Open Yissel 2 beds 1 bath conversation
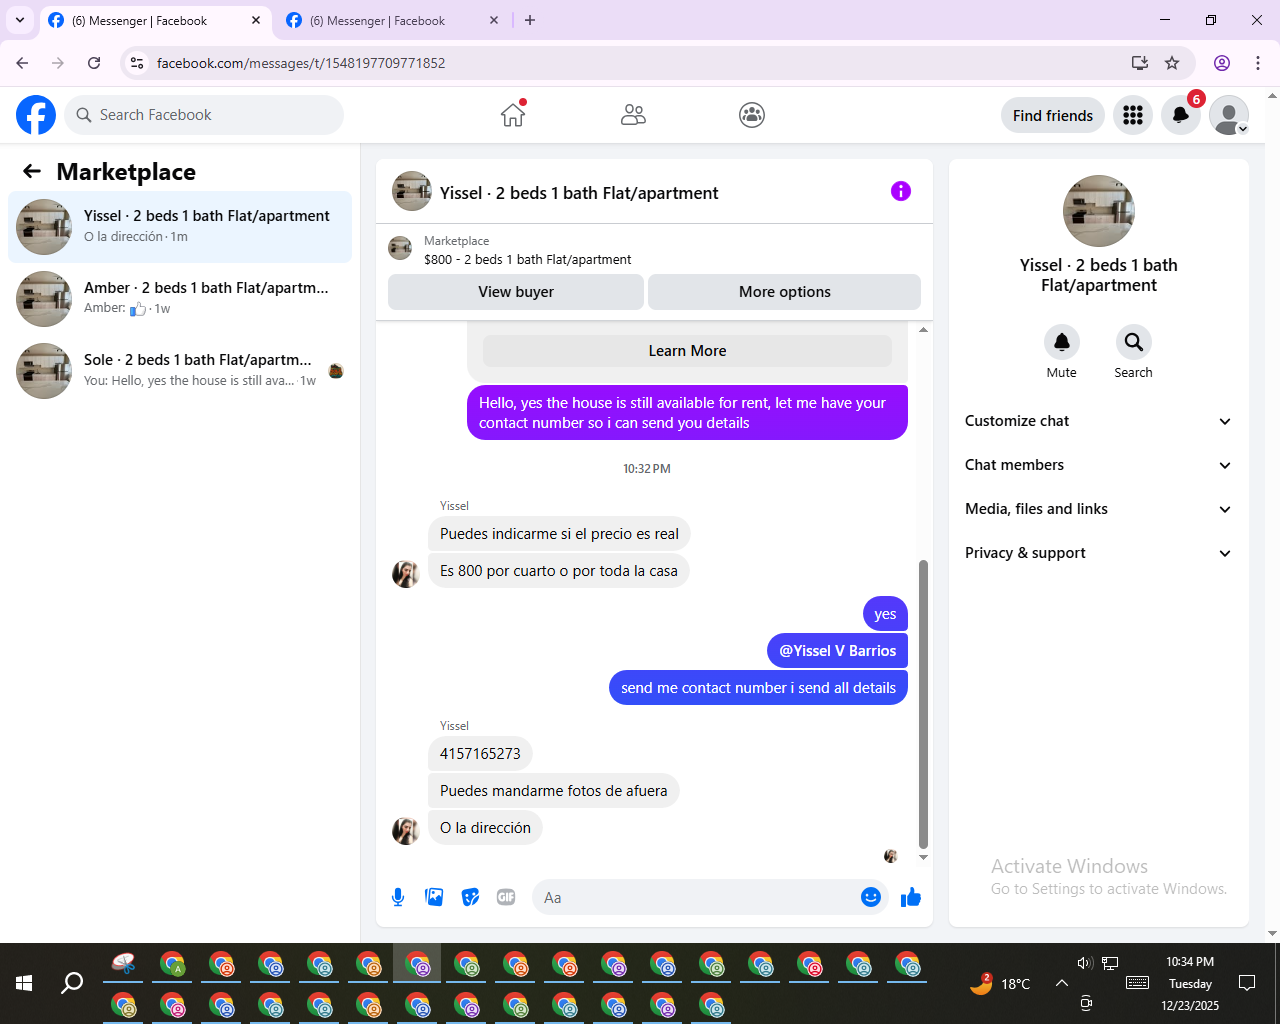The image size is (1280, 1024). pos(180,227)
